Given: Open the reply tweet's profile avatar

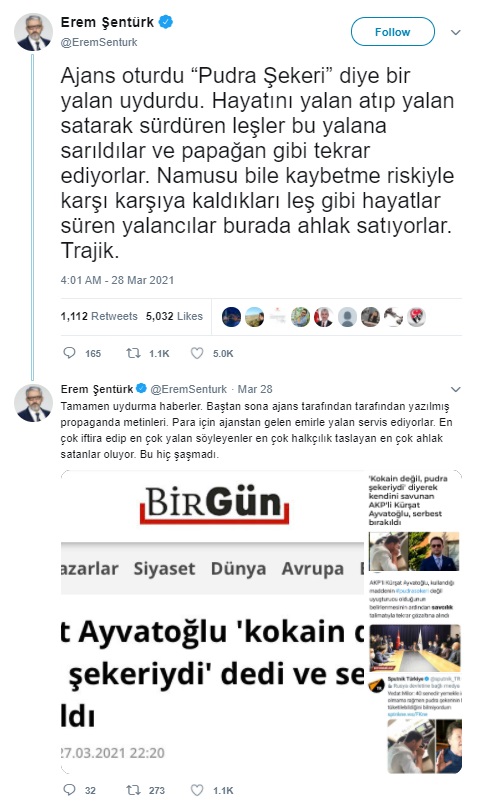Looking at the screenshot, I should pos(33,403).
